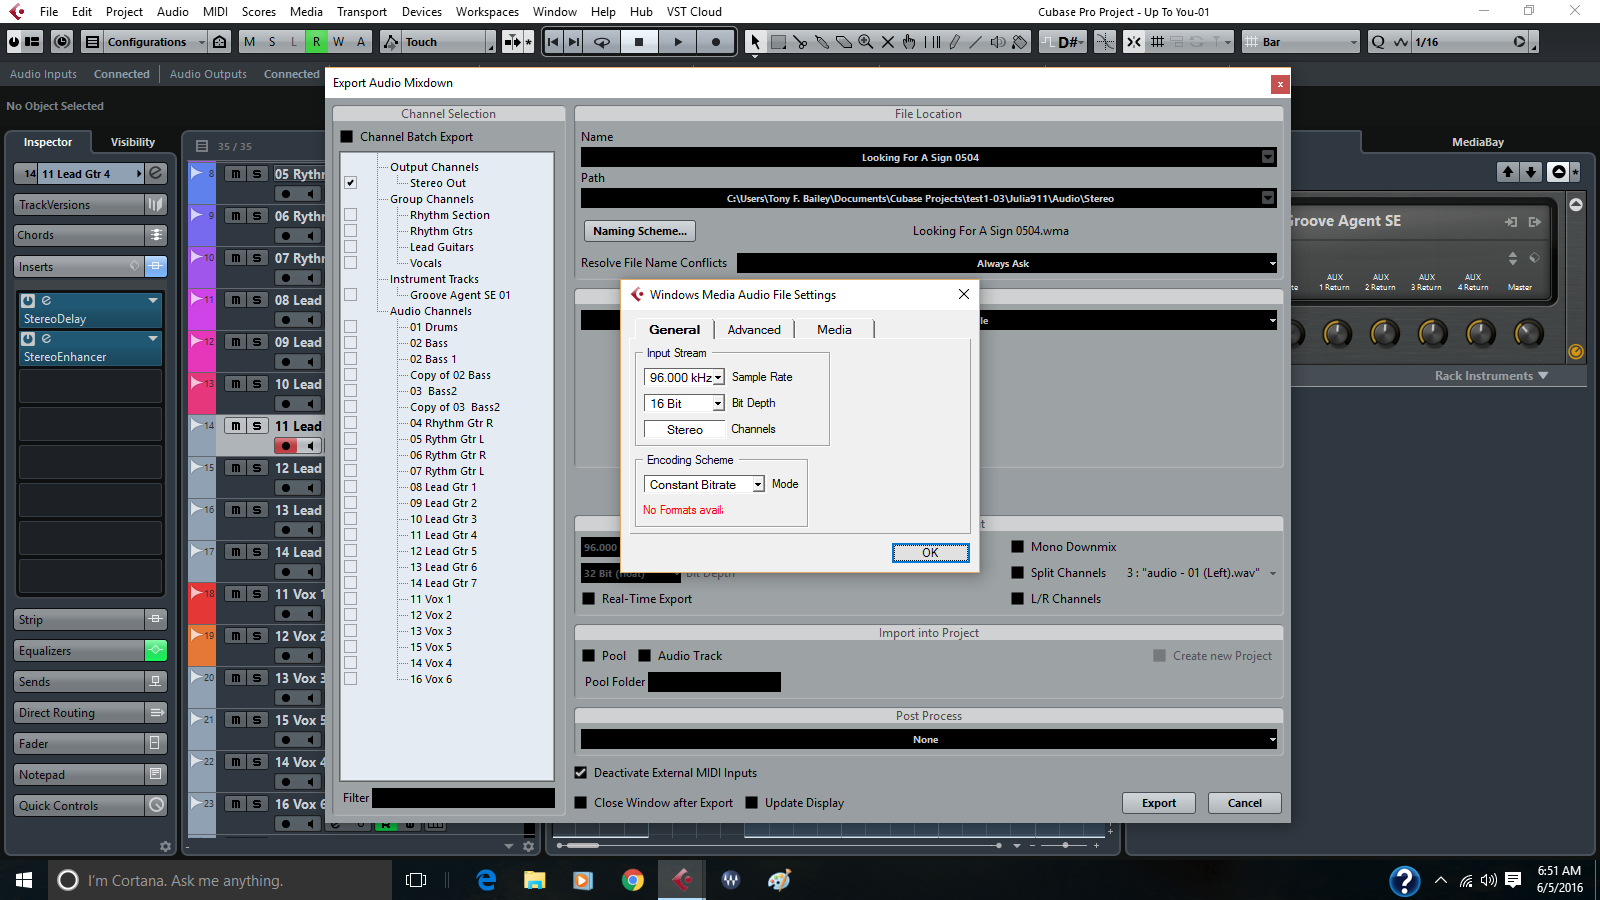Select the Erase tool
Image resolution: width=1600 pixels, height=900 pixels.
coord(844,42)
